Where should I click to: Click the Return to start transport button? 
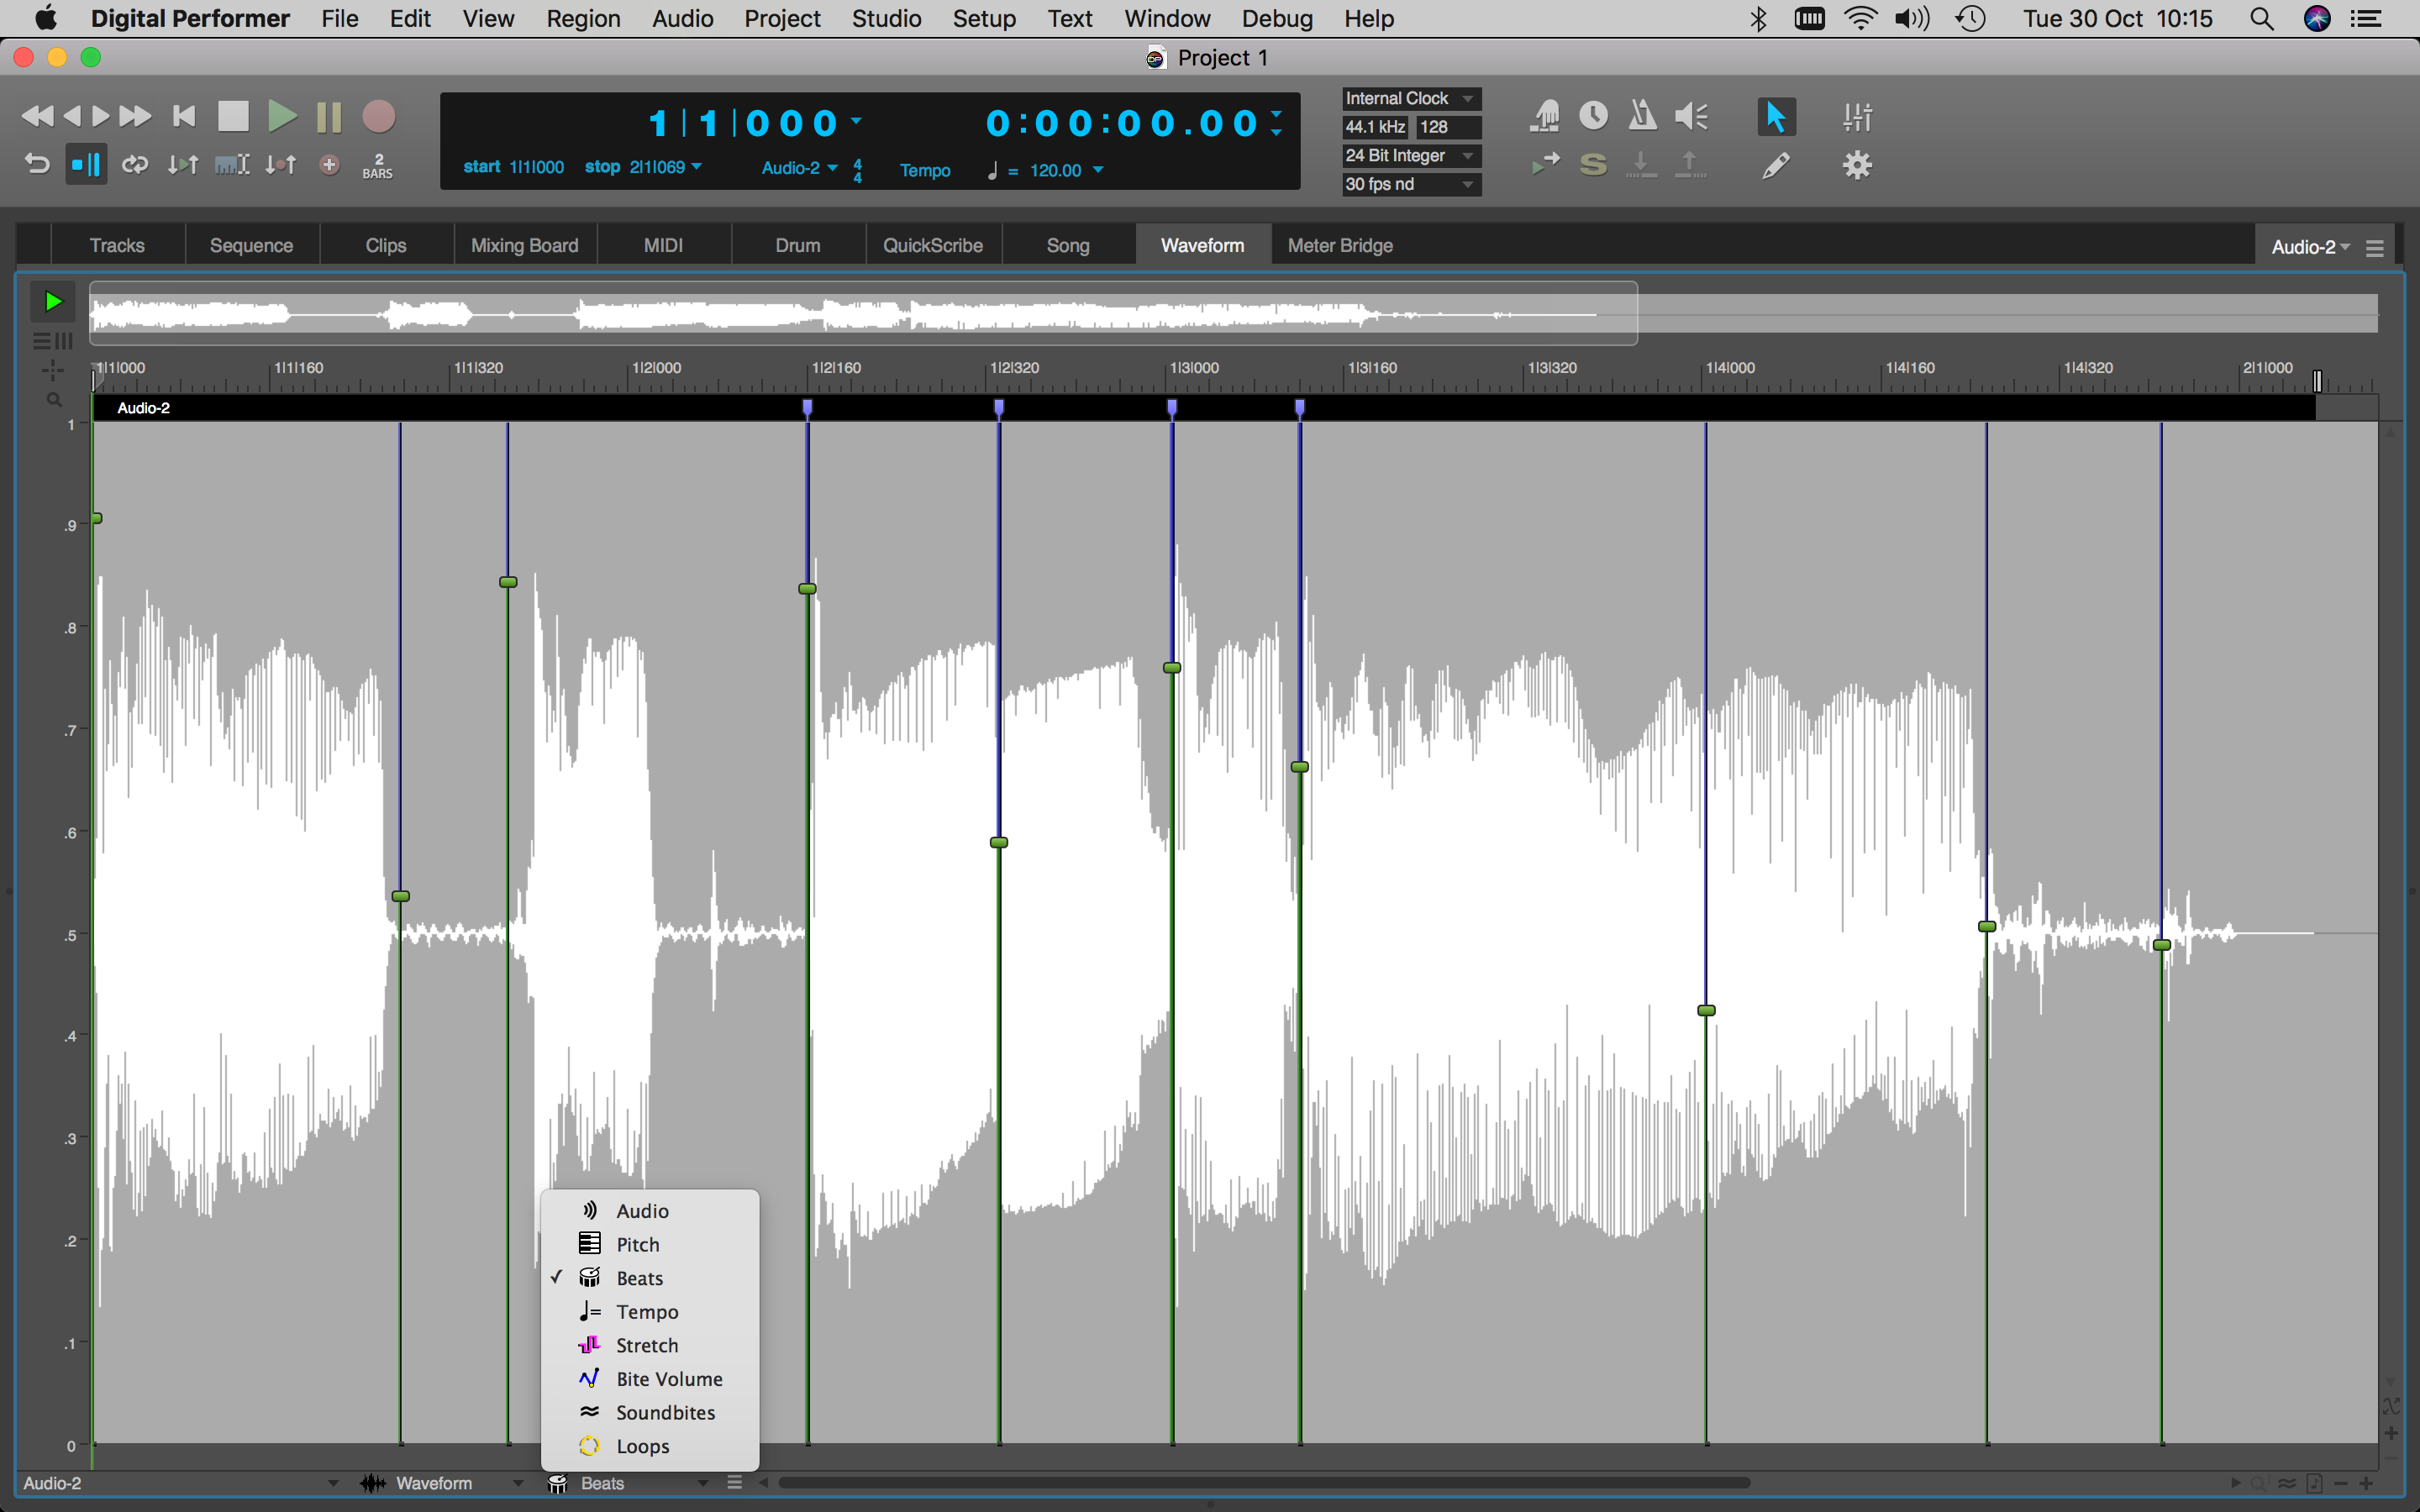[x=184, y=117]
